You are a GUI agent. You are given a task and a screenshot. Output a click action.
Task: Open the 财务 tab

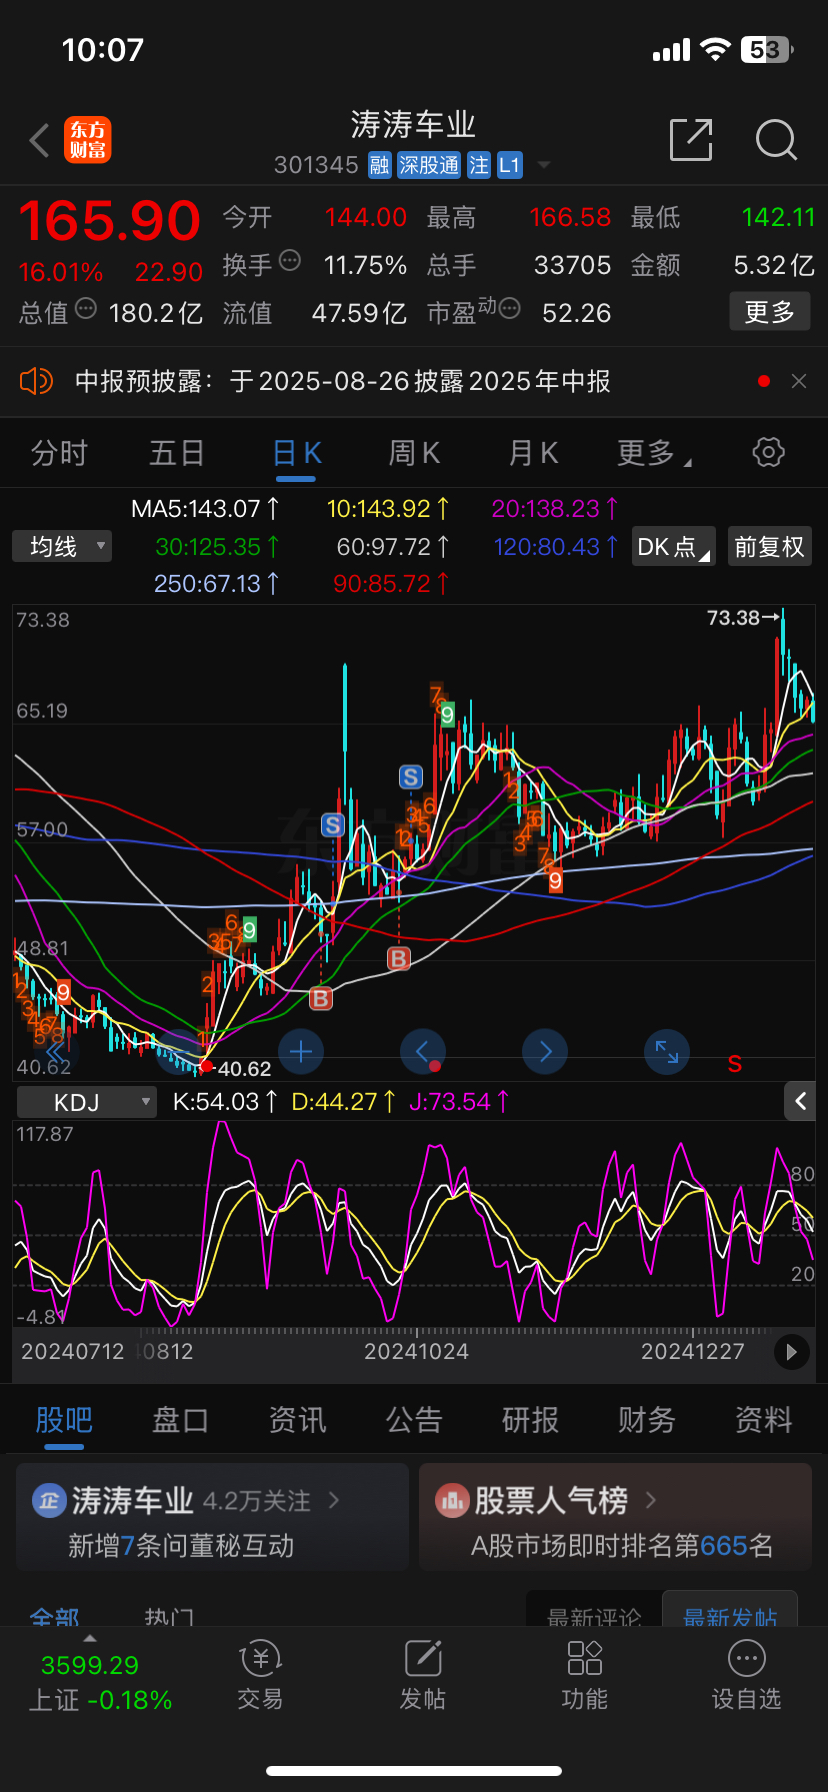pos(647,1420)
